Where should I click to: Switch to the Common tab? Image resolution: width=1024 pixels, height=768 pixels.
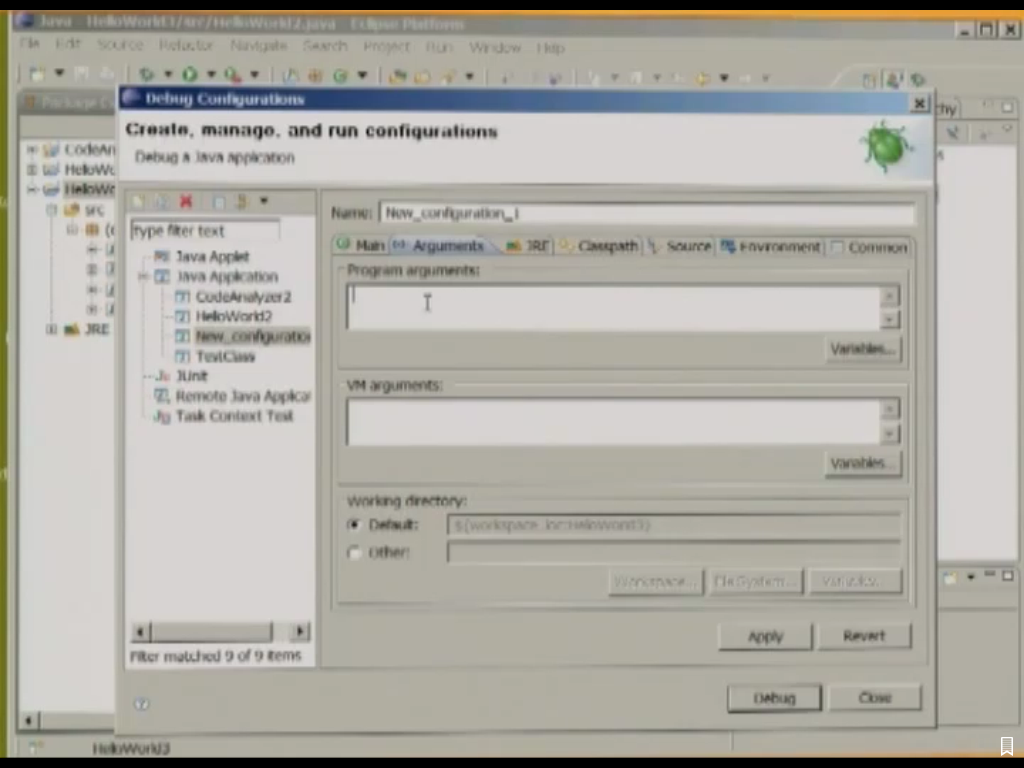tap(869, 248)
